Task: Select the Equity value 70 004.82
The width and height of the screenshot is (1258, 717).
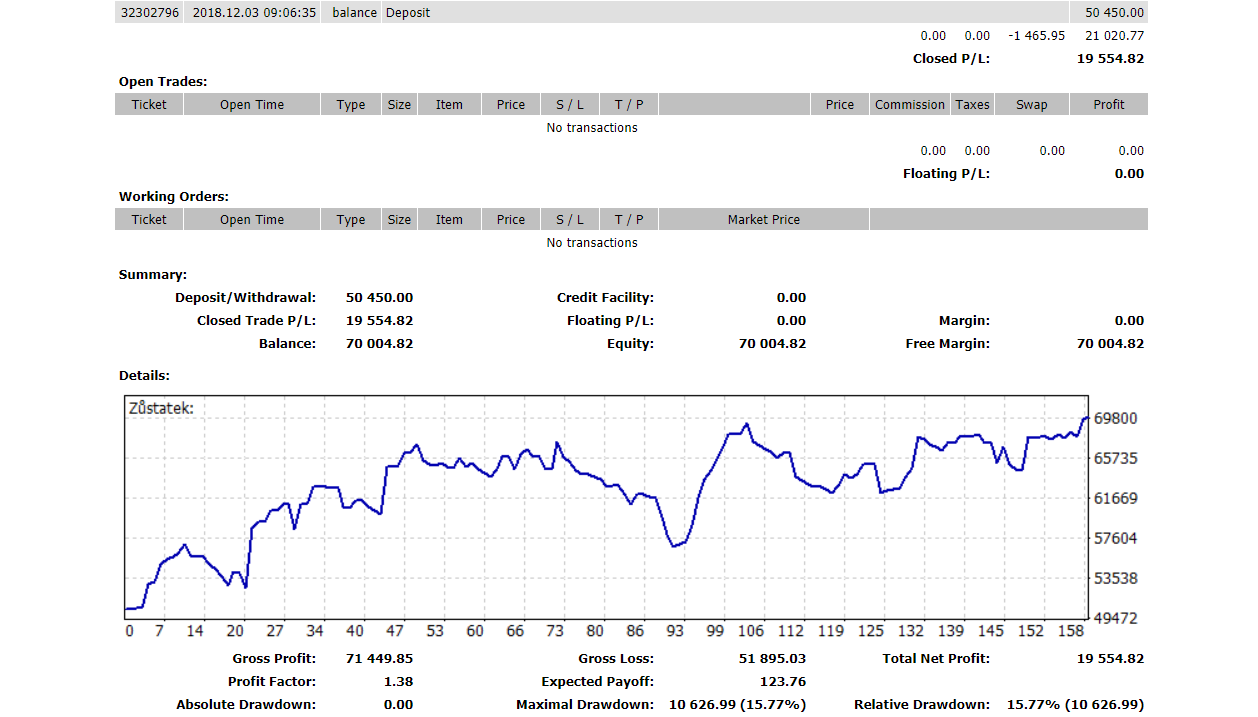Action: pos(772,343)
